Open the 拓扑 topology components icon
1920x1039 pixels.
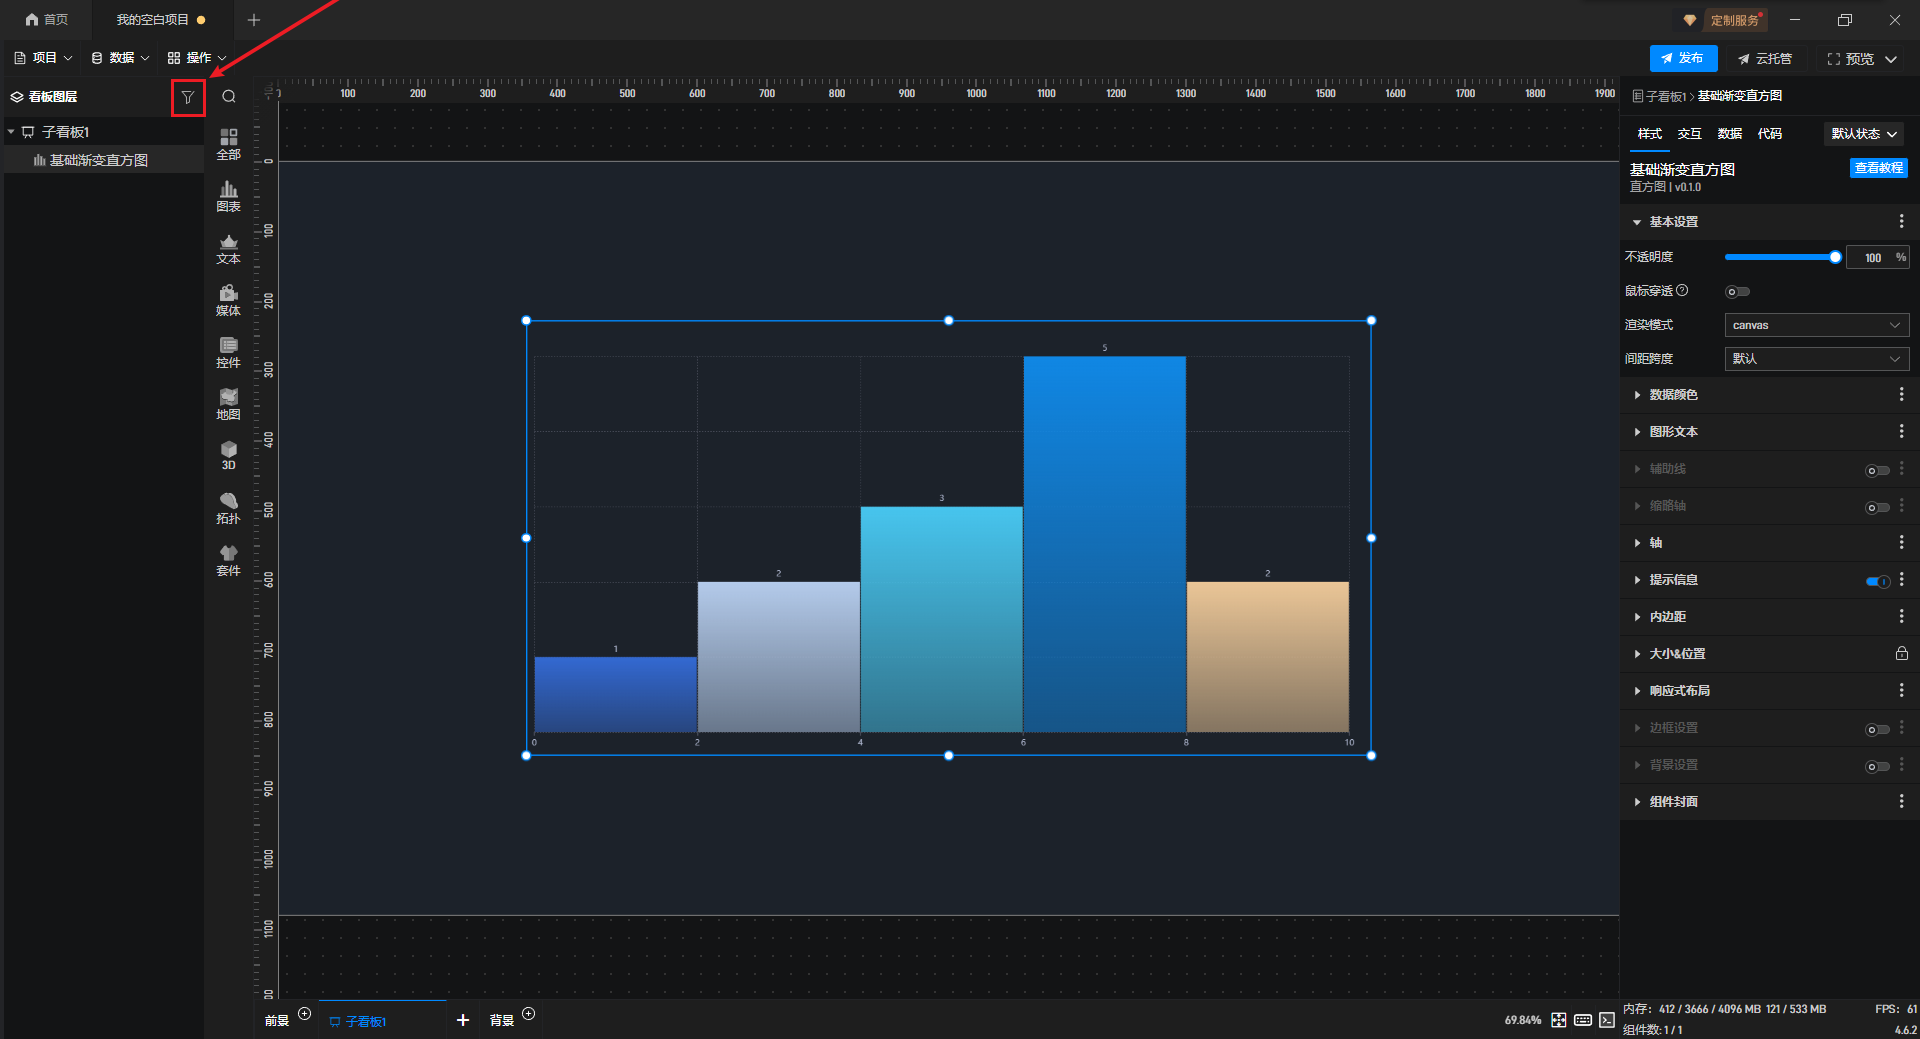[229, 508]
